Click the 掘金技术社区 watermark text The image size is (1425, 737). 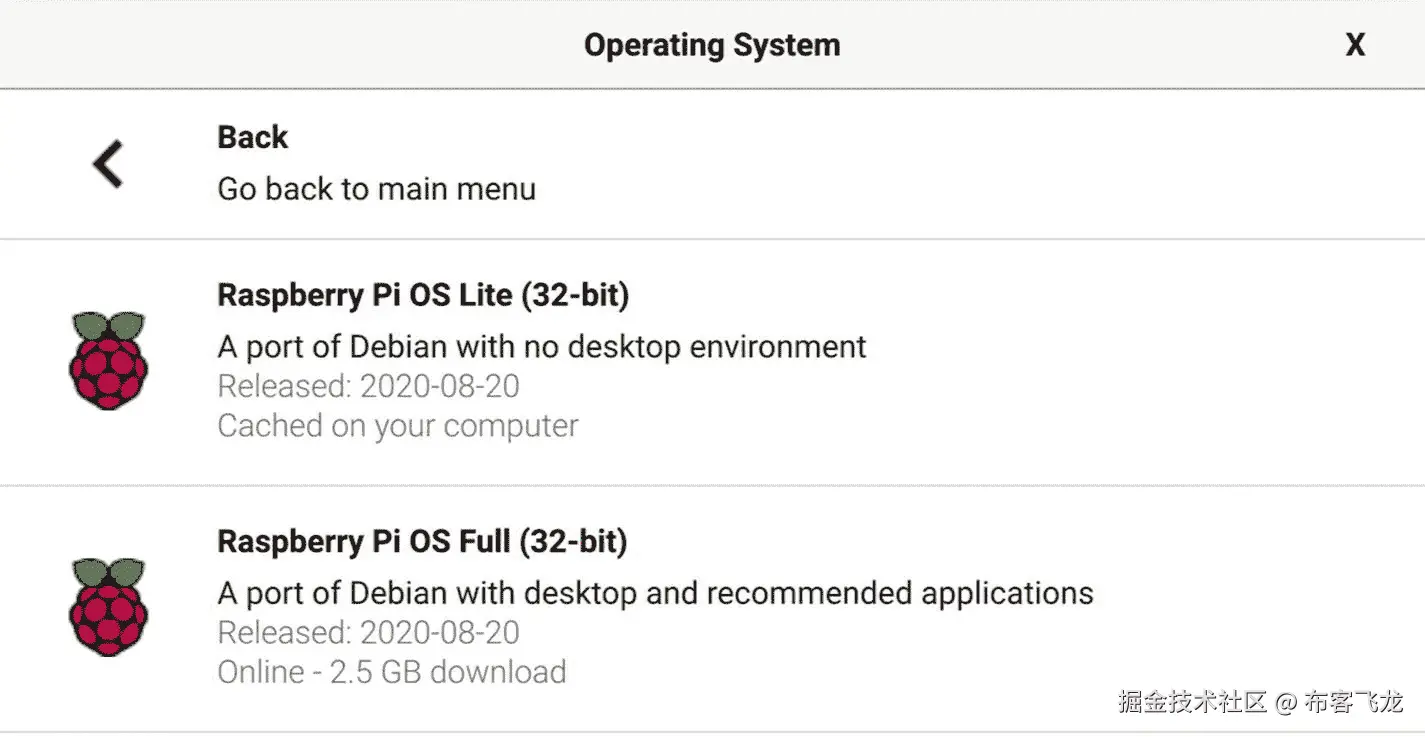1192,701
